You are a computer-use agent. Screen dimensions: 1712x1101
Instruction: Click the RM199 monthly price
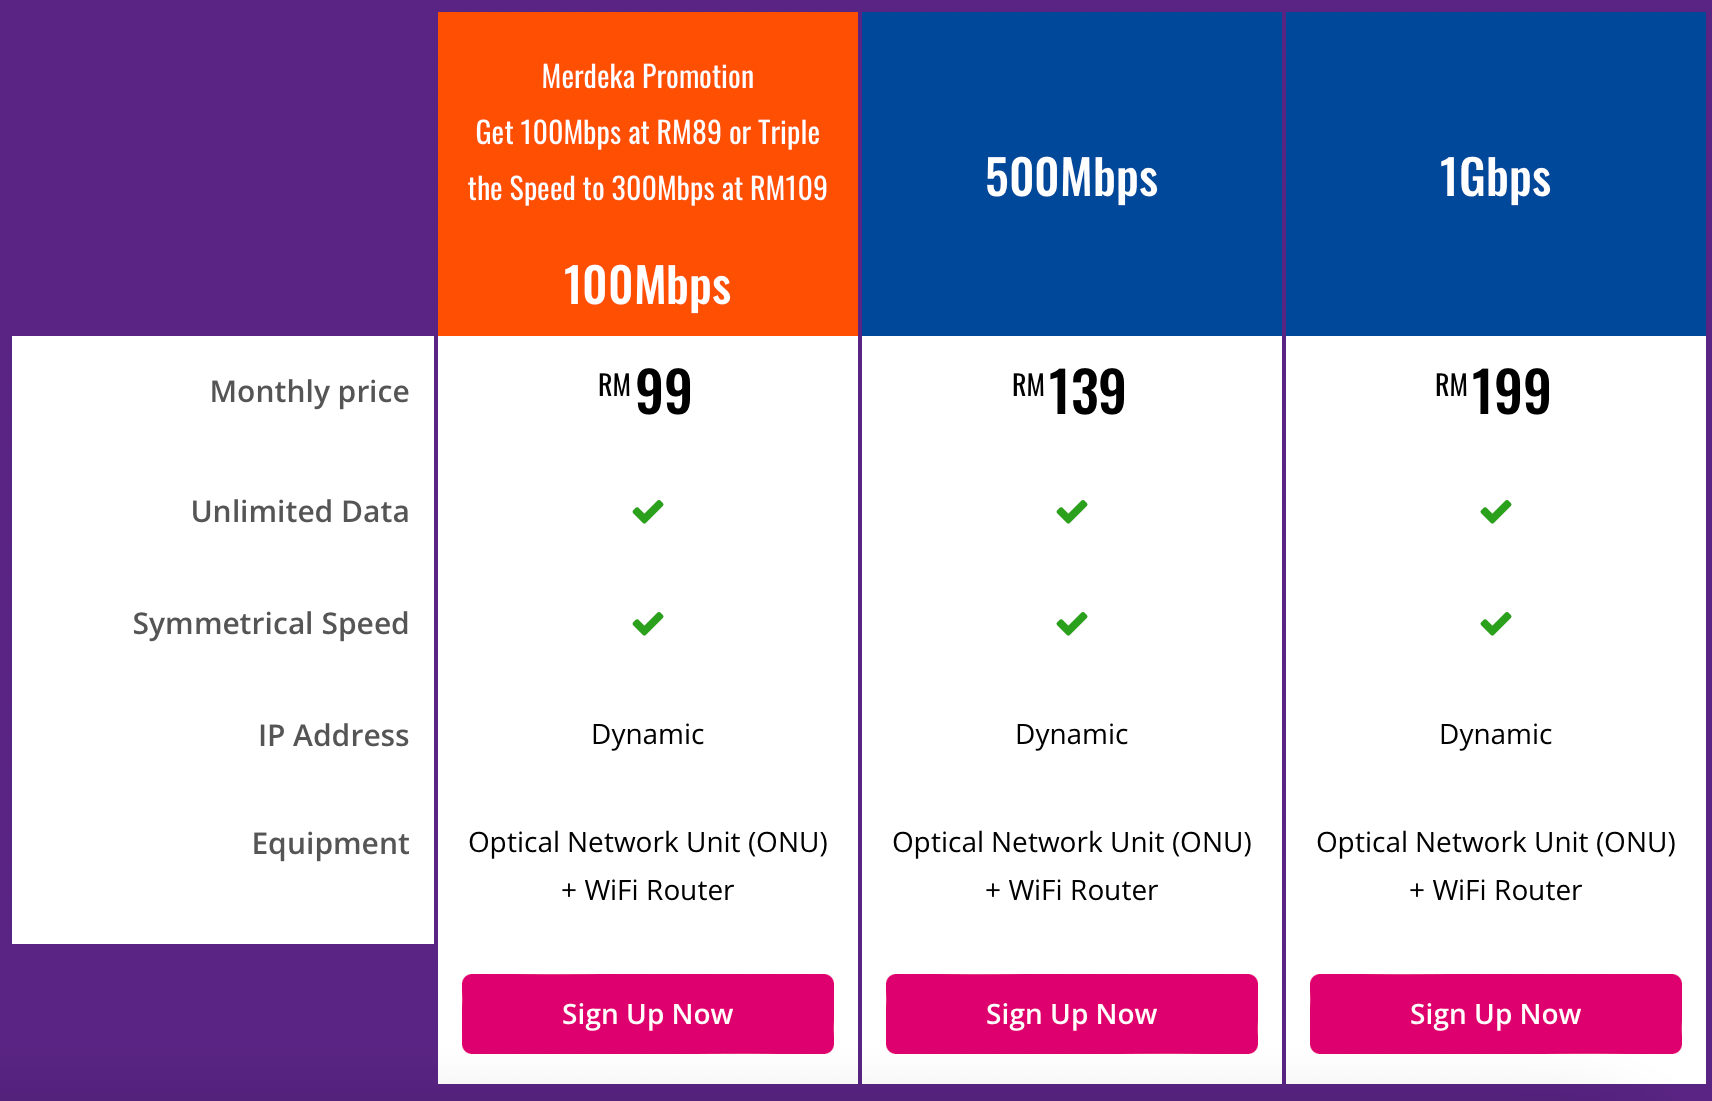1494,392
